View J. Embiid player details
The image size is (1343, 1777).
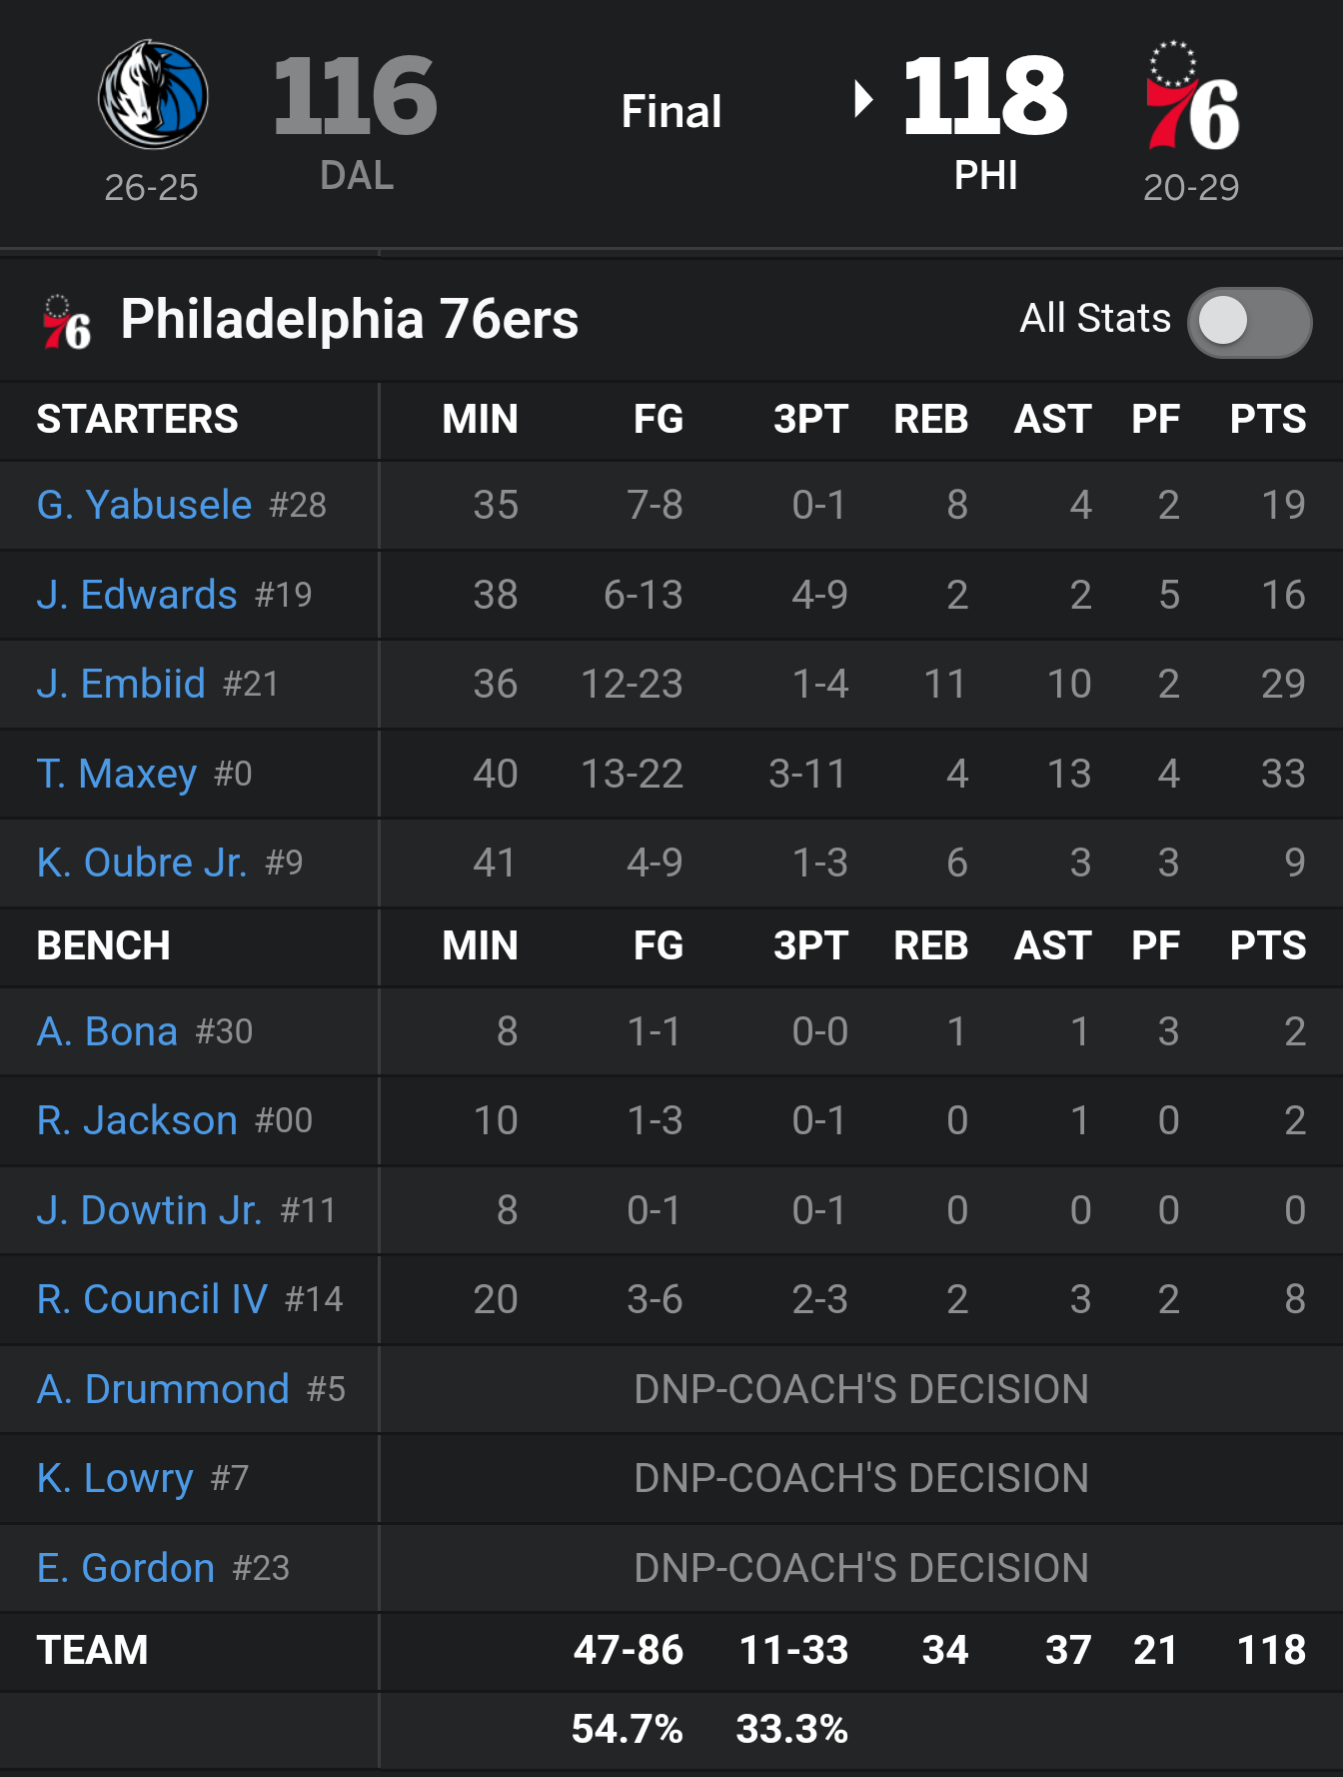point(121,684)
